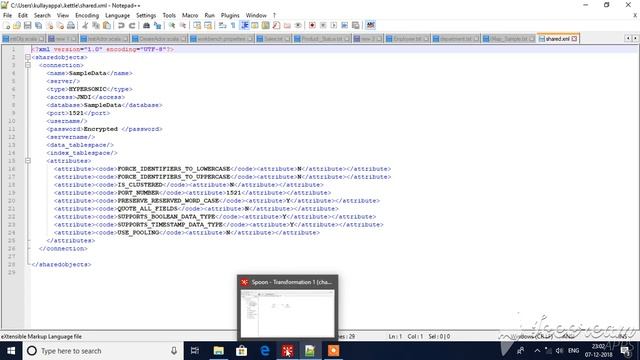The image size is (640, 360).
Task: Open the Language menu
Action: (x=117, y=15)
